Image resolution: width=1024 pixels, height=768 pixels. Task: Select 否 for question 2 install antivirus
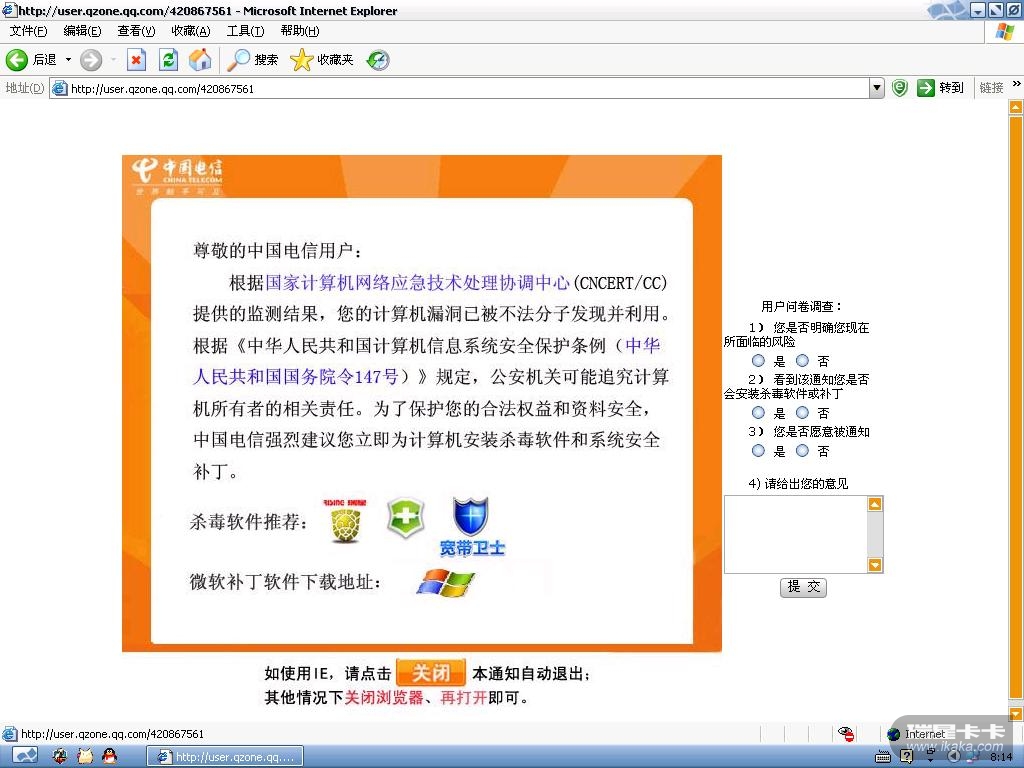[803, 413]
